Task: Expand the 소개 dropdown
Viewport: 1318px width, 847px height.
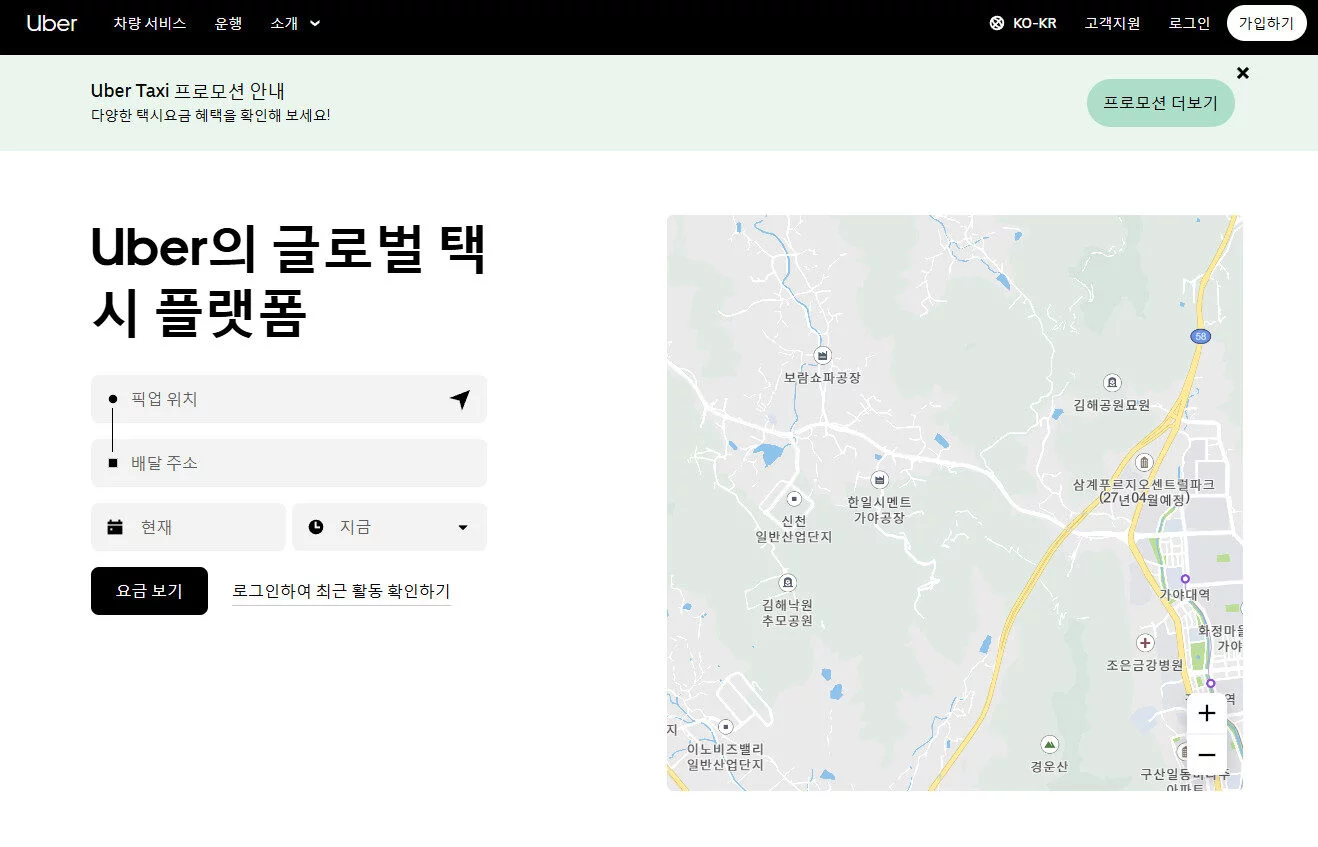Action: 295,23
